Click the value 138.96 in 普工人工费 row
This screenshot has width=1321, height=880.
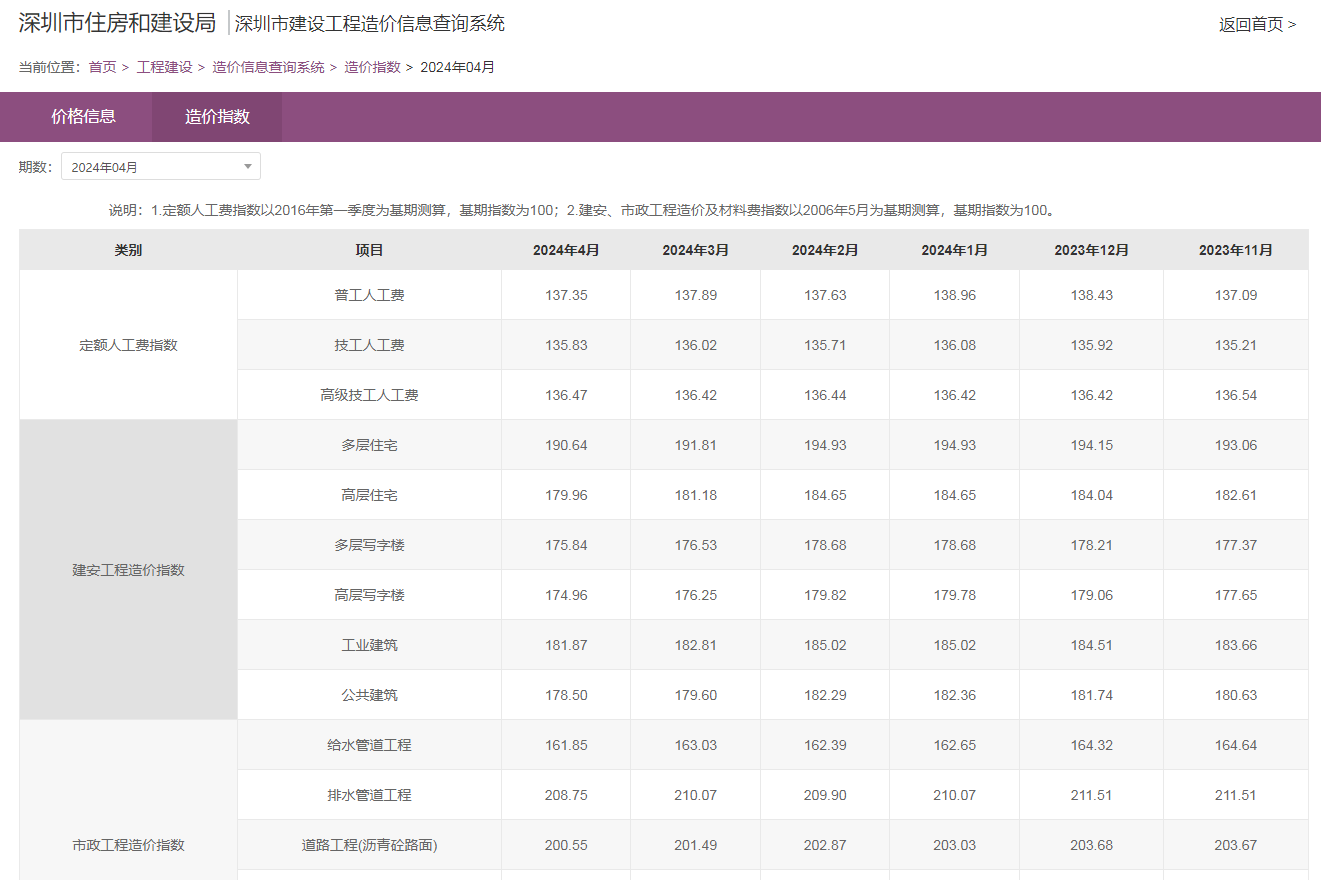(954, 295)
